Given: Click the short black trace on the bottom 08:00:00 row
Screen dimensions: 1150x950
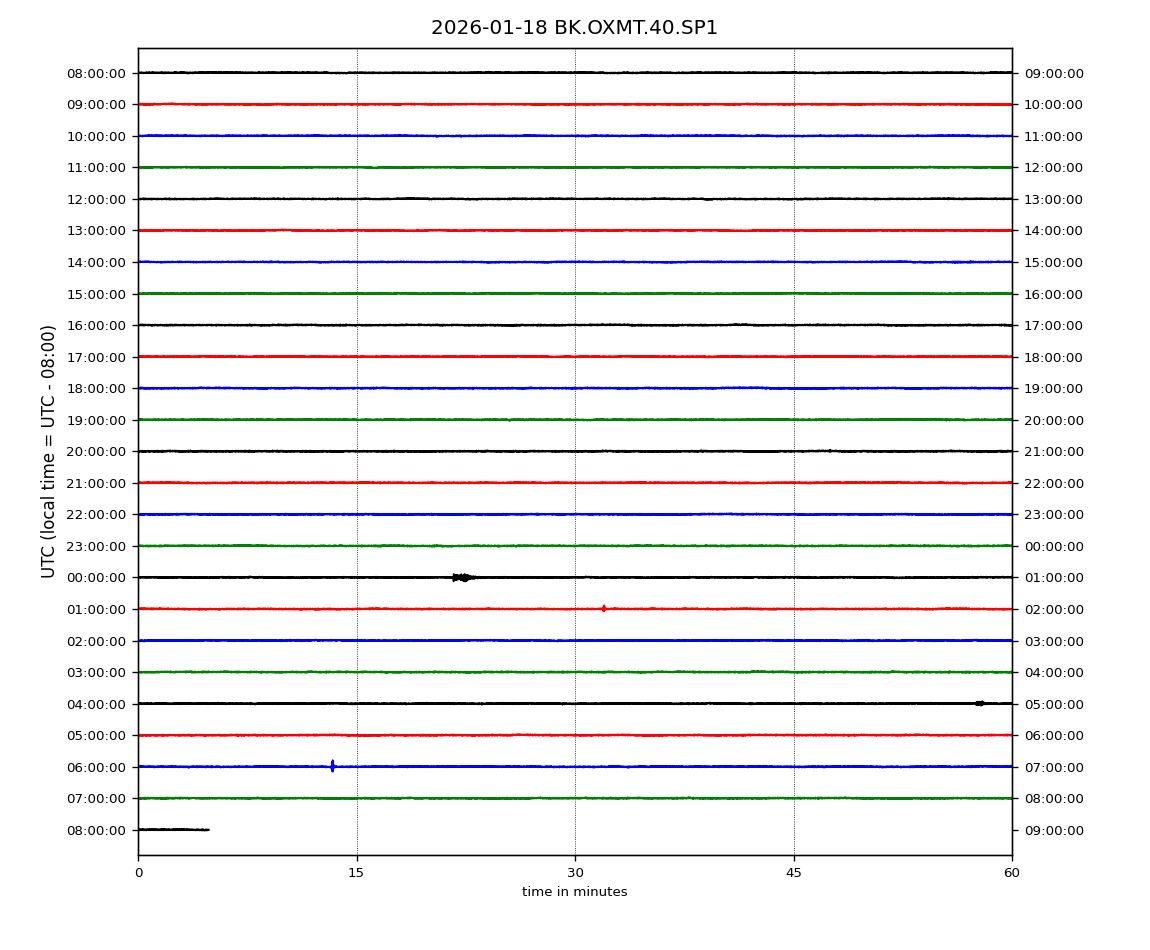Looking at the screenshot, I should [x=173, y=829].
